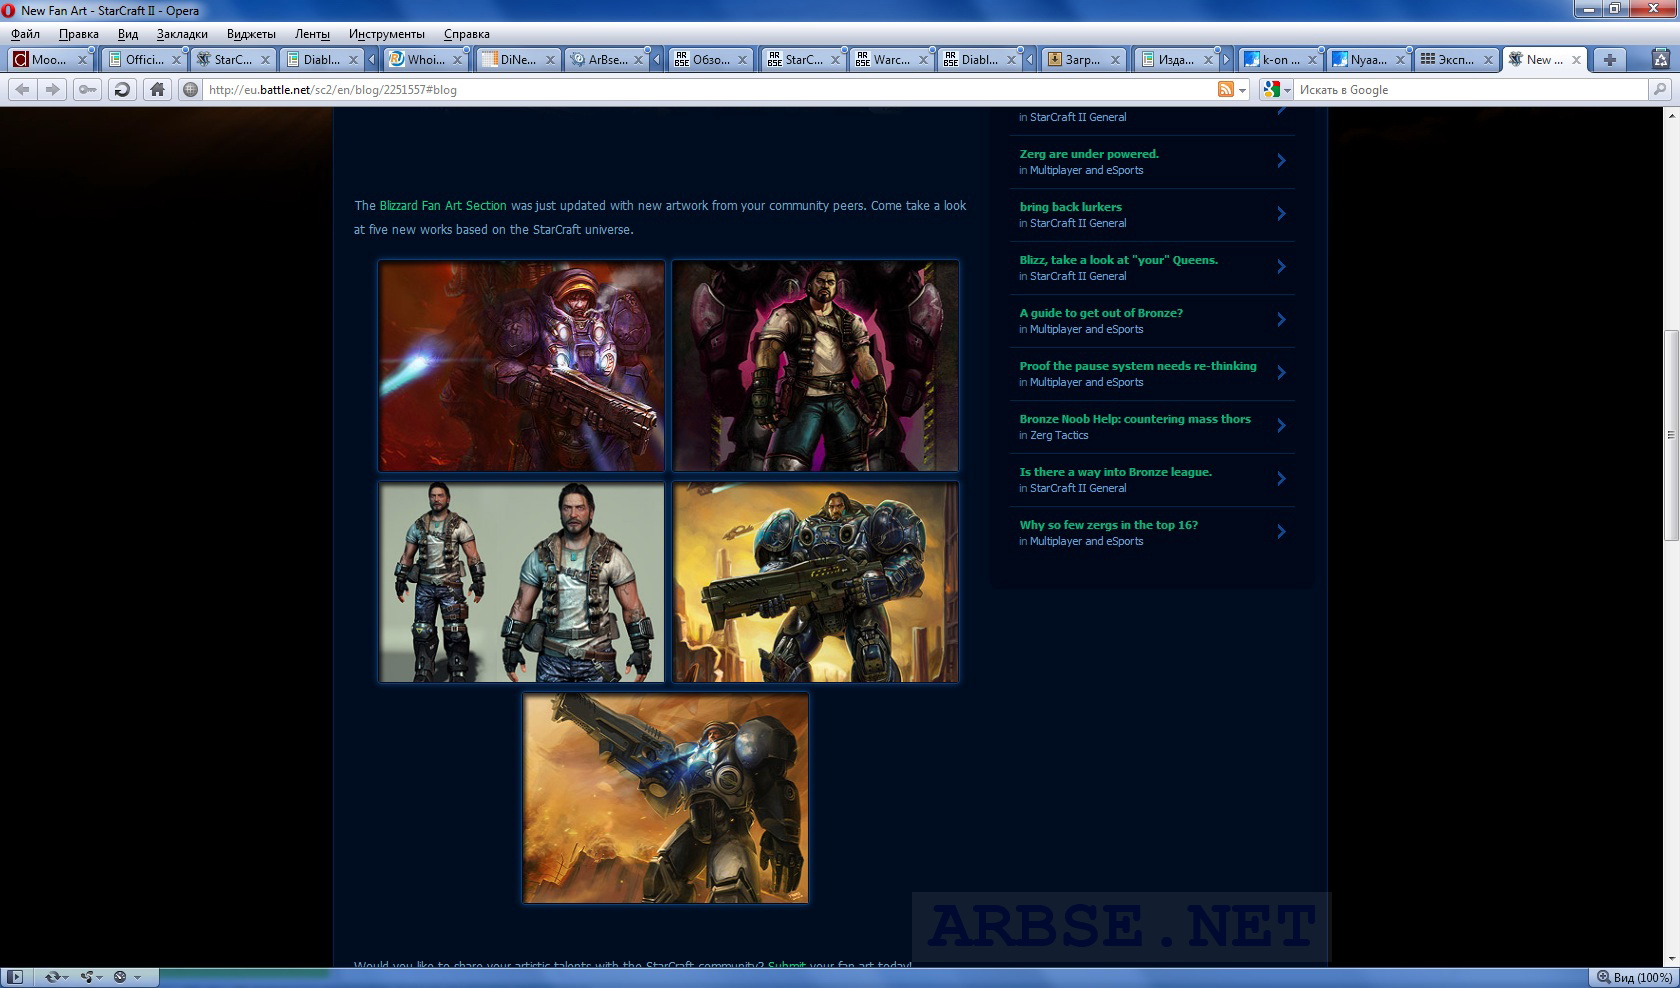The height and width of the screenshot is (988, 1680).
Task: Follow the 'Blizzard Fan Art Section' link
Action: 443,206
